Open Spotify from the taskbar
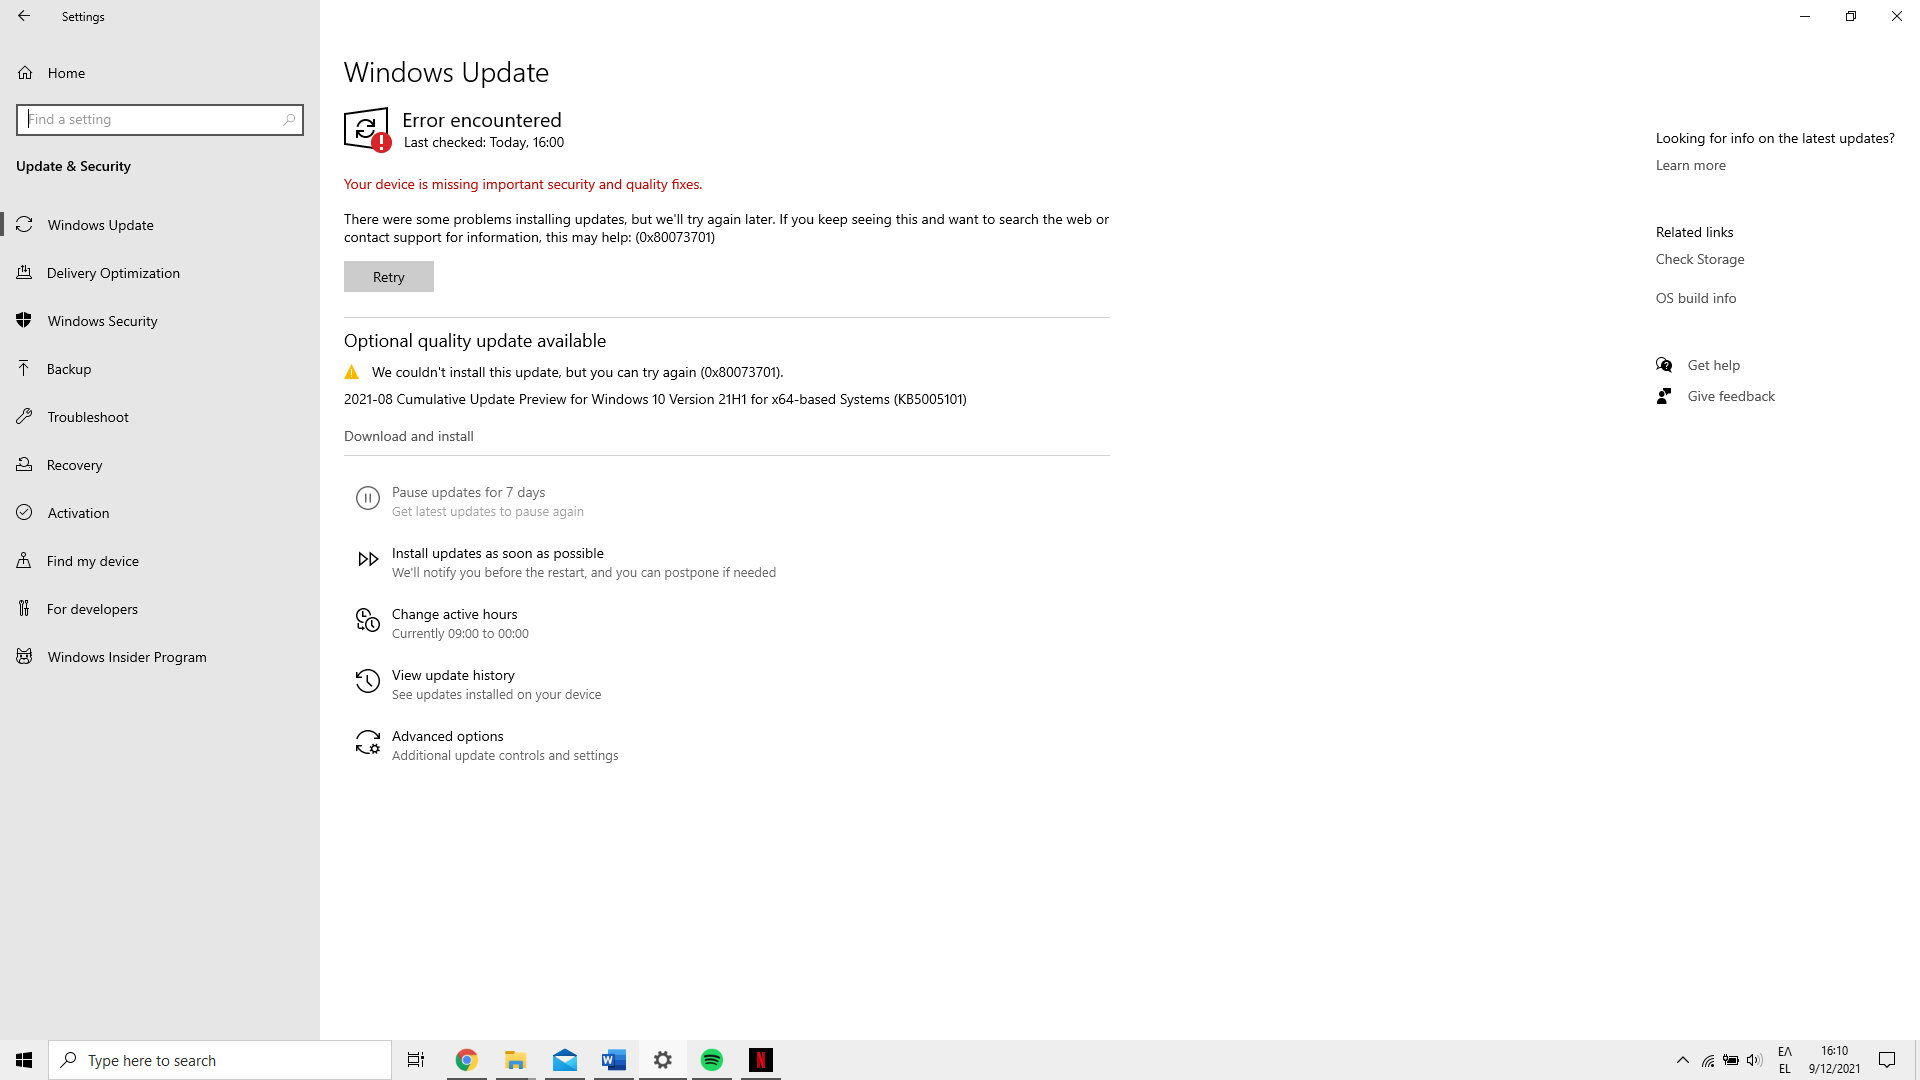The image size is (1920, 1080). (711, 1060)
